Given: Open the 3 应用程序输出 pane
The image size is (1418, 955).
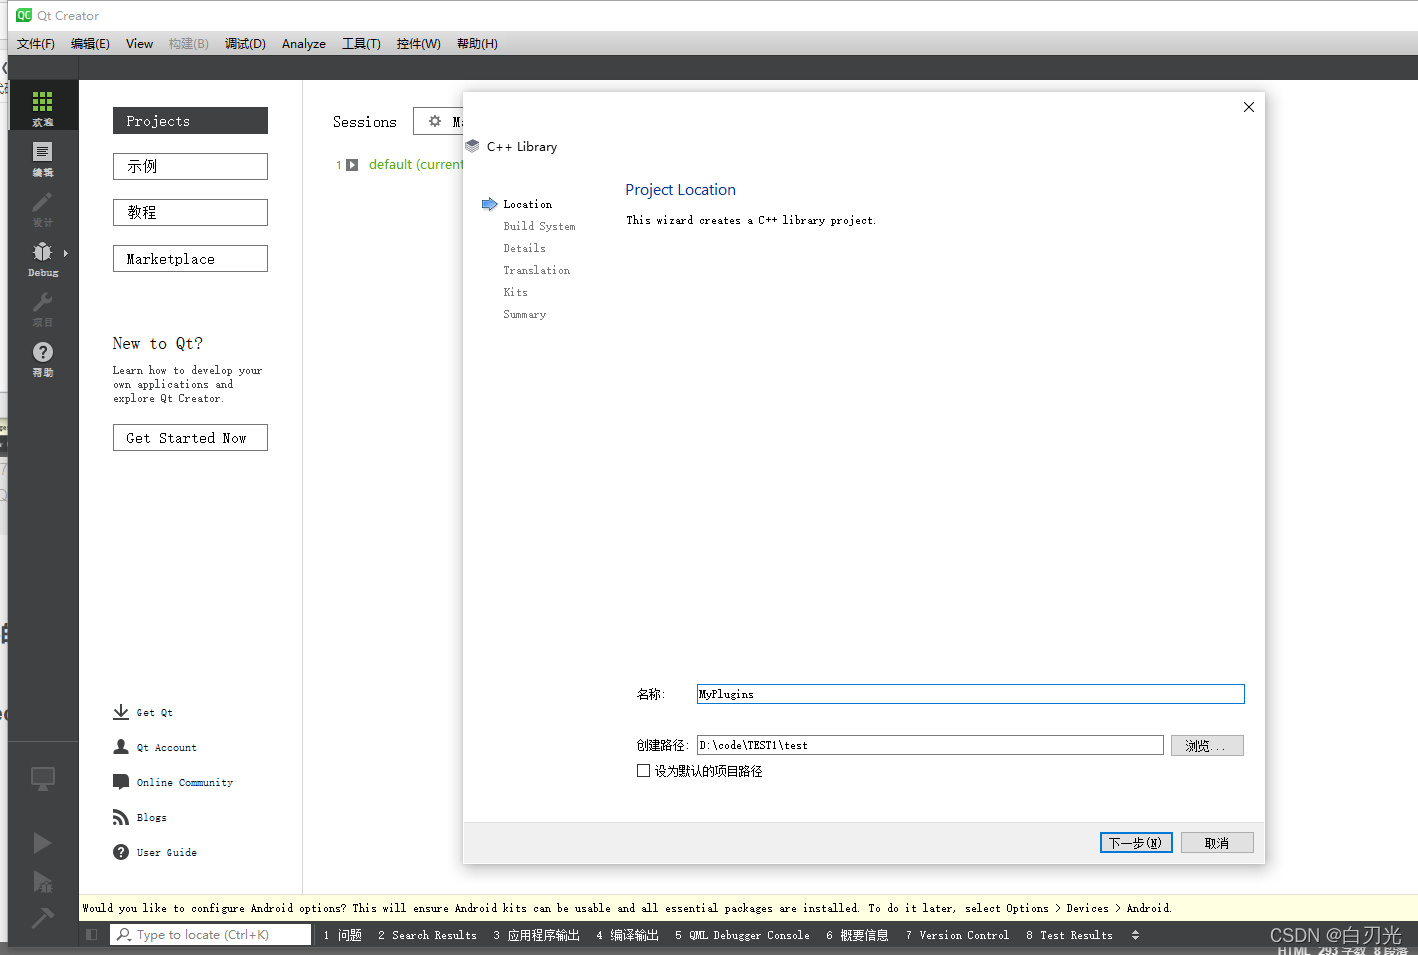Looking at the screenshot, I should [536, 935].
